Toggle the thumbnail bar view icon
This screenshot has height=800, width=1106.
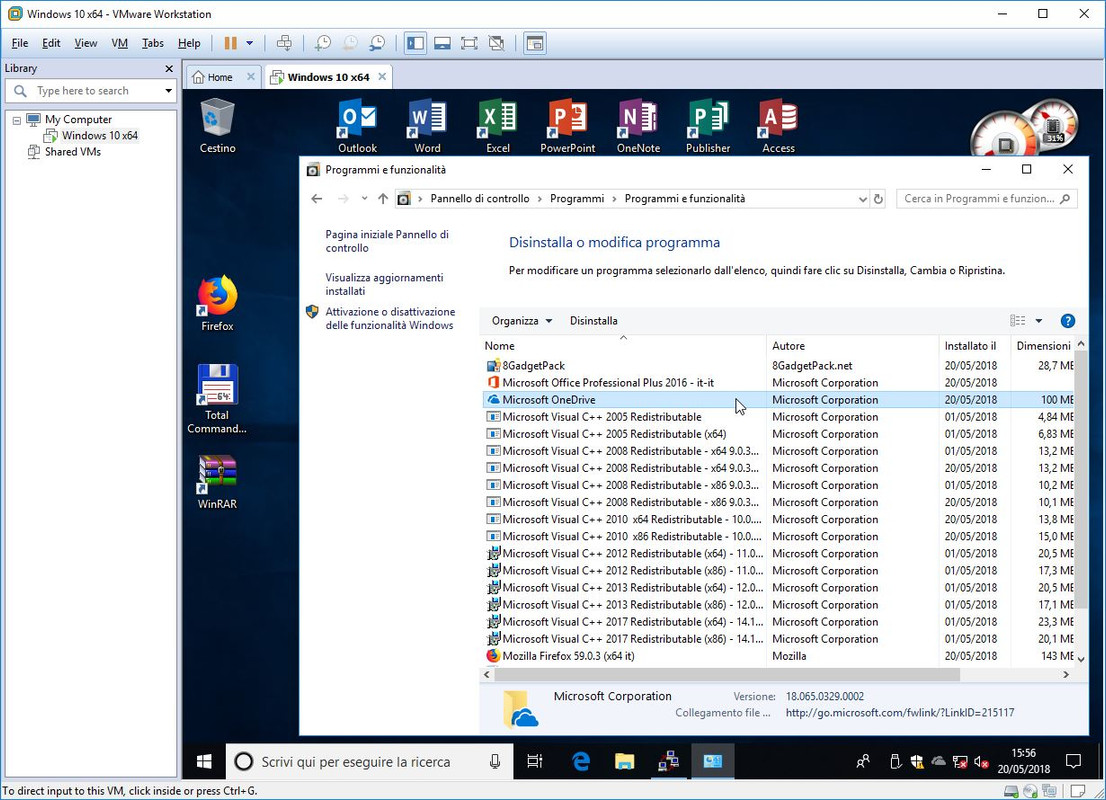coord(442,43)
